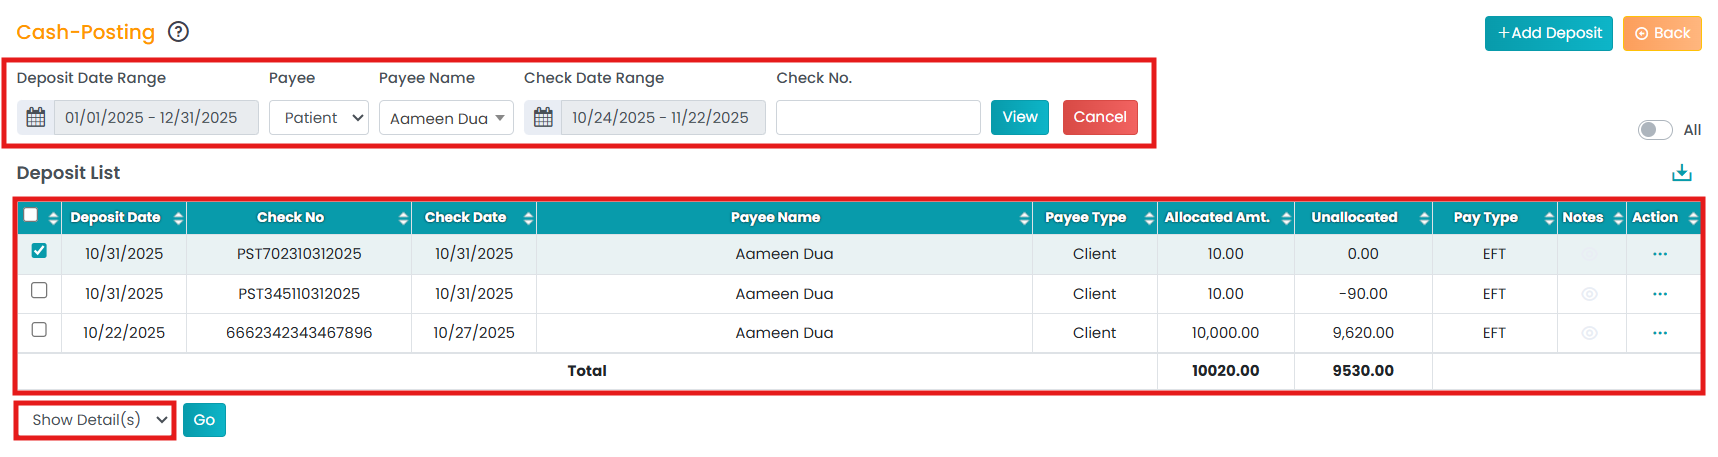
Task: Sort by Deposit Date column header
Action: coord(115,217)
